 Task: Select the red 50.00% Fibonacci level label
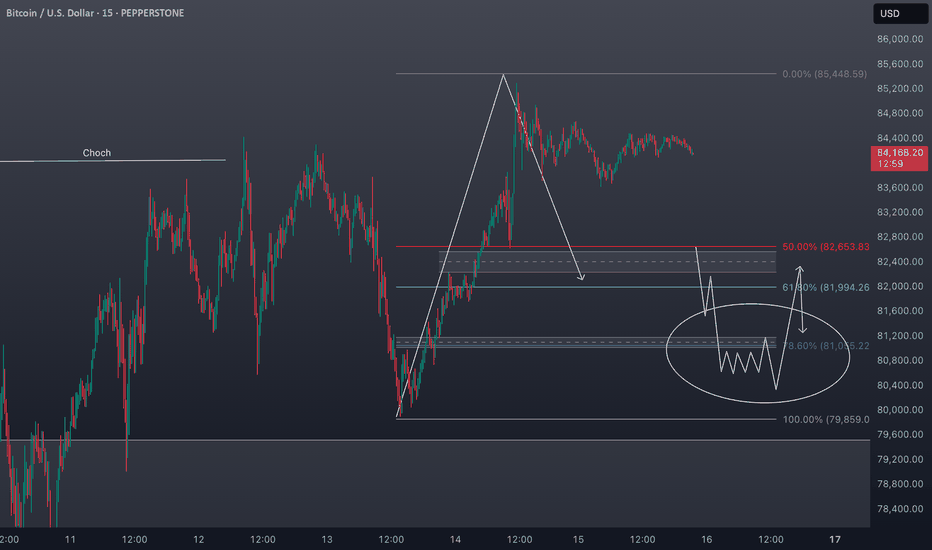click(826, 247)
